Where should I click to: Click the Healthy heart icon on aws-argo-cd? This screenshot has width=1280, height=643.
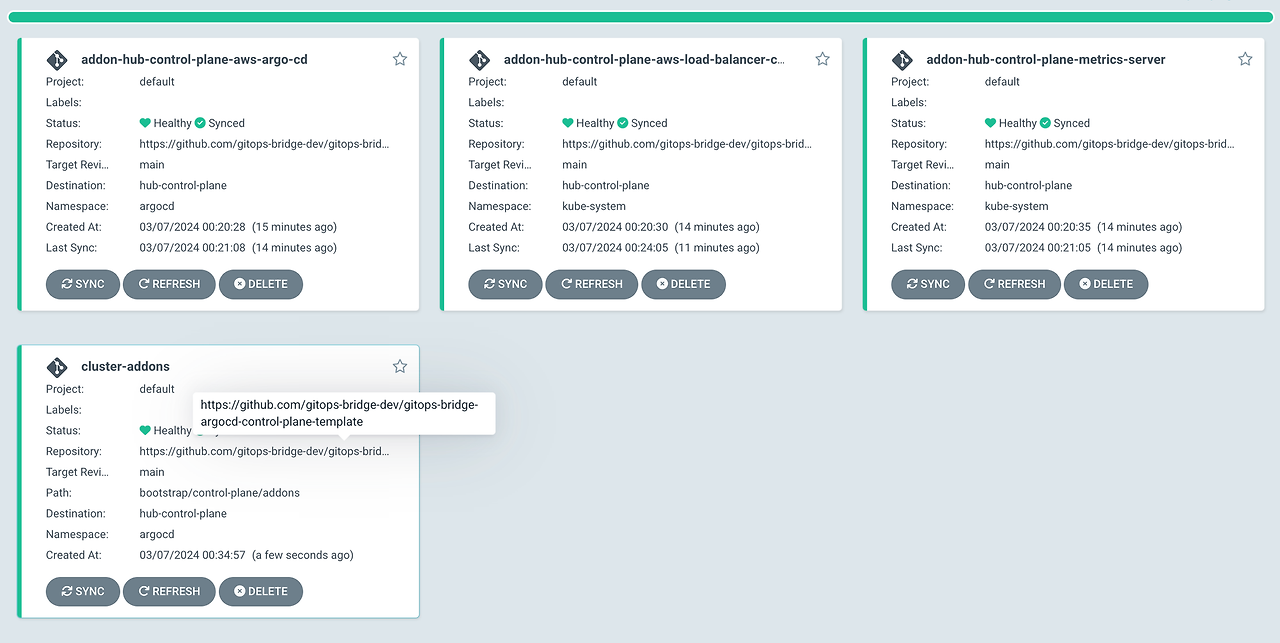click(x=145, y=123)
